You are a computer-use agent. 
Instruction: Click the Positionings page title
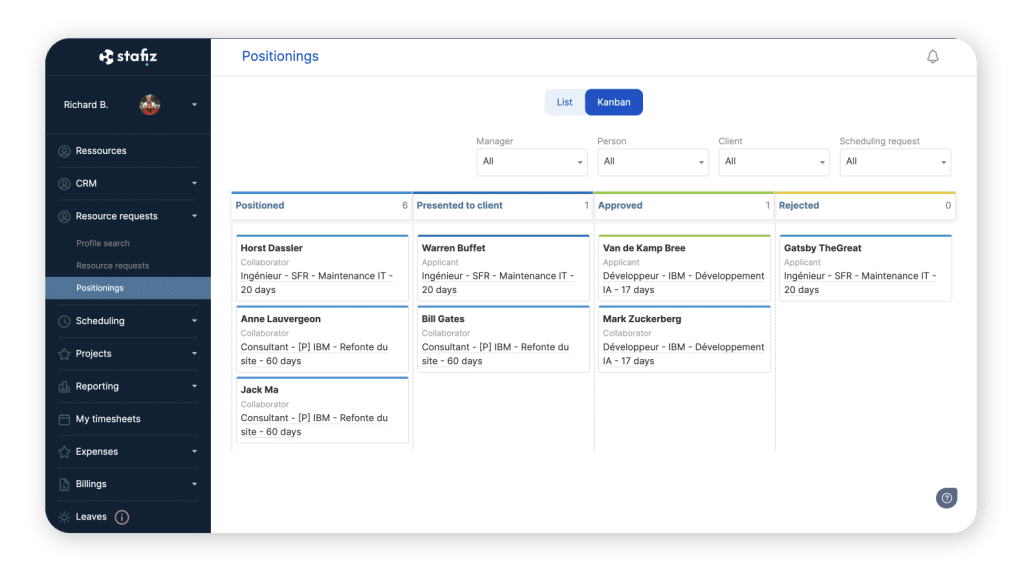click(x=280, y=57)
